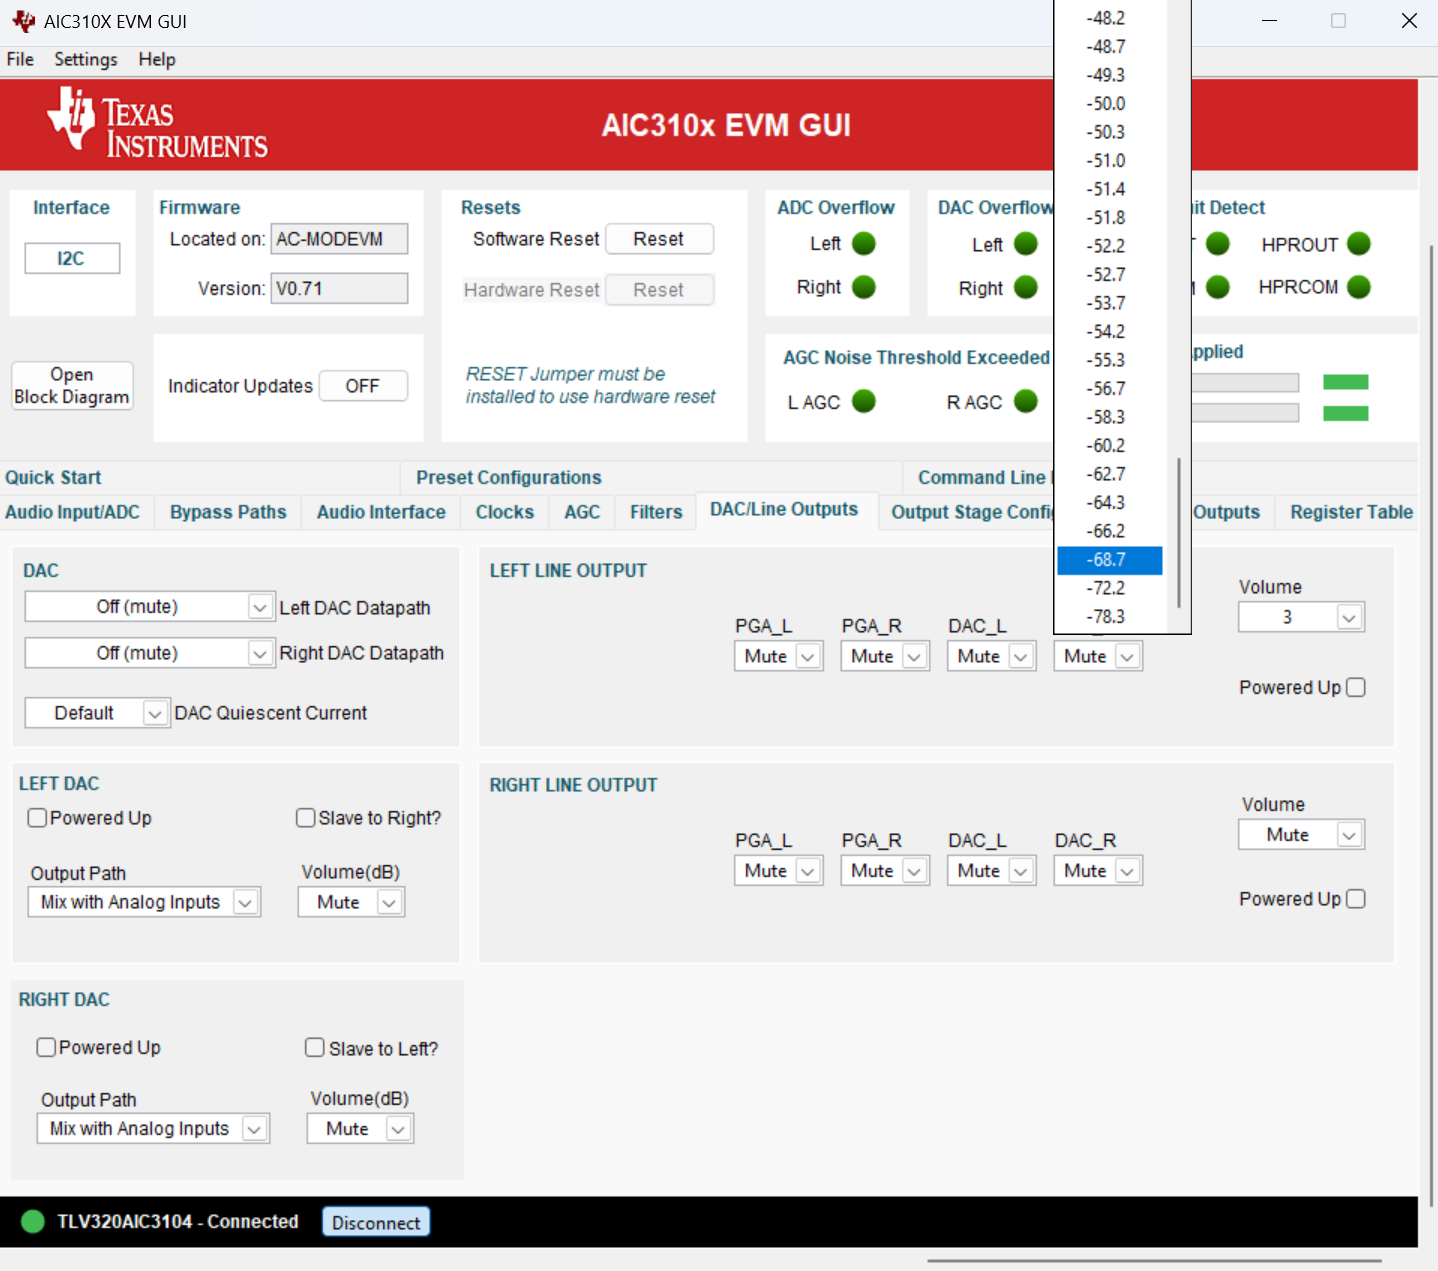Click the Disconnect button
1438x1271 pixels.
(x=376, y=1222)
